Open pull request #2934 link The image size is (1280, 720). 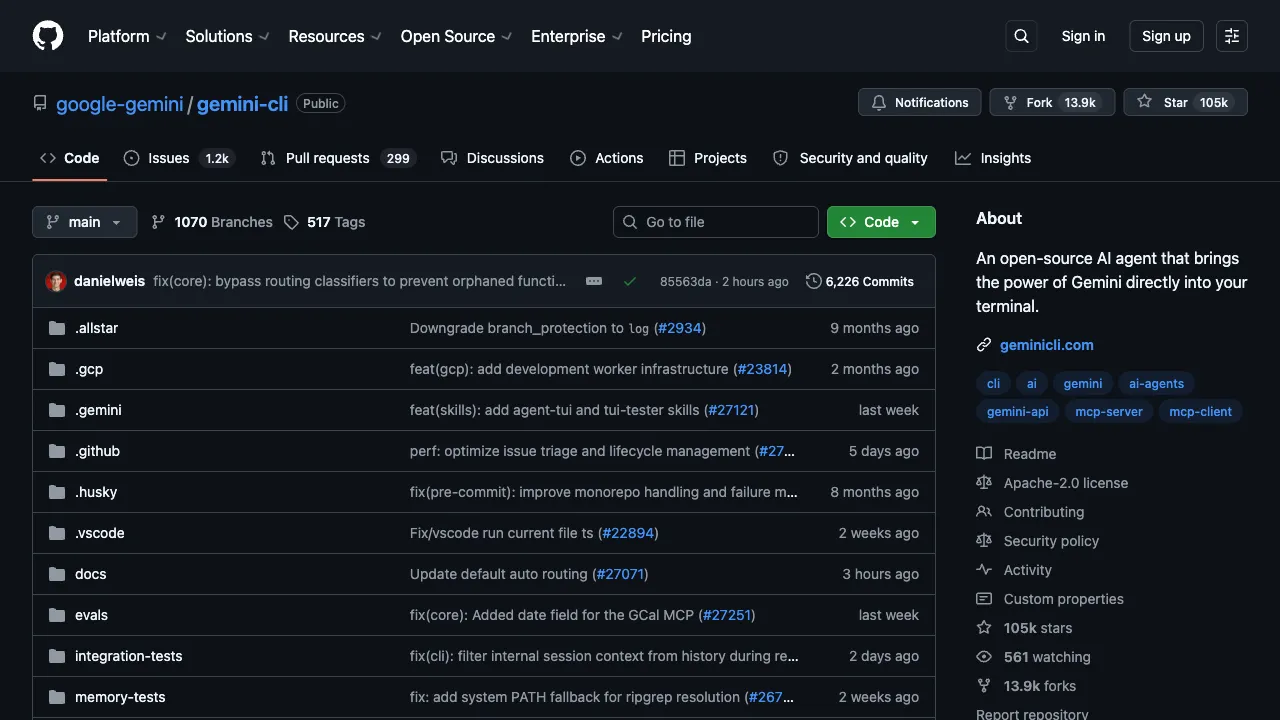680,328
